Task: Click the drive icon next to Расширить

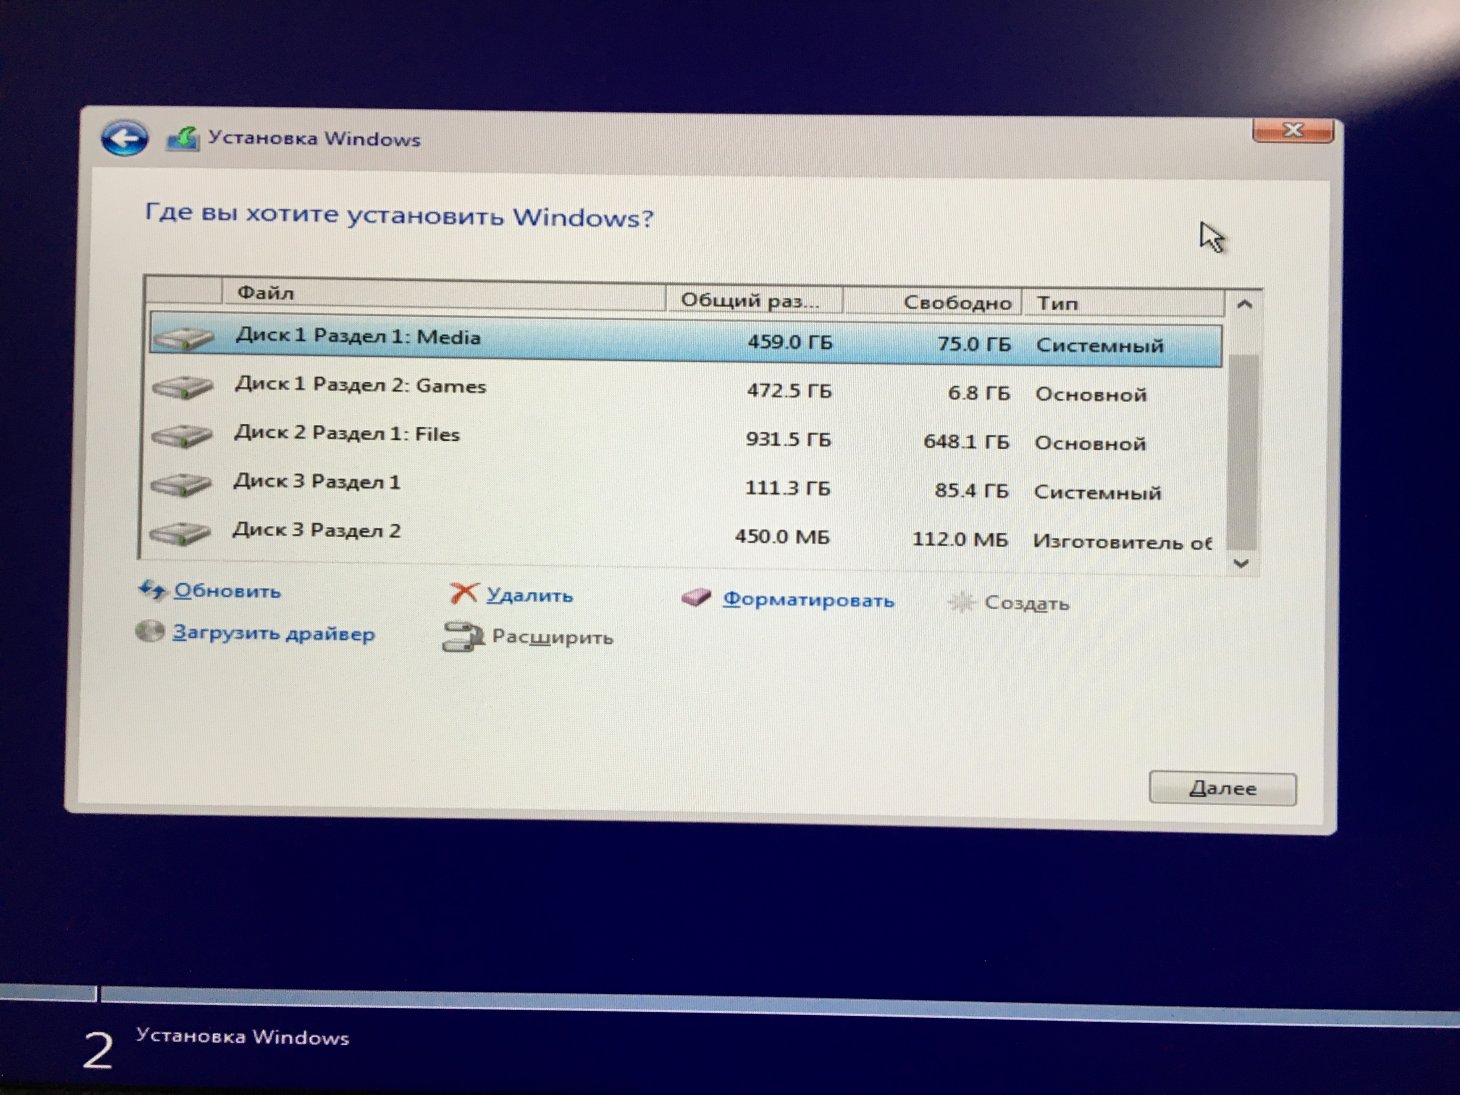Action: tap(463, 636)
